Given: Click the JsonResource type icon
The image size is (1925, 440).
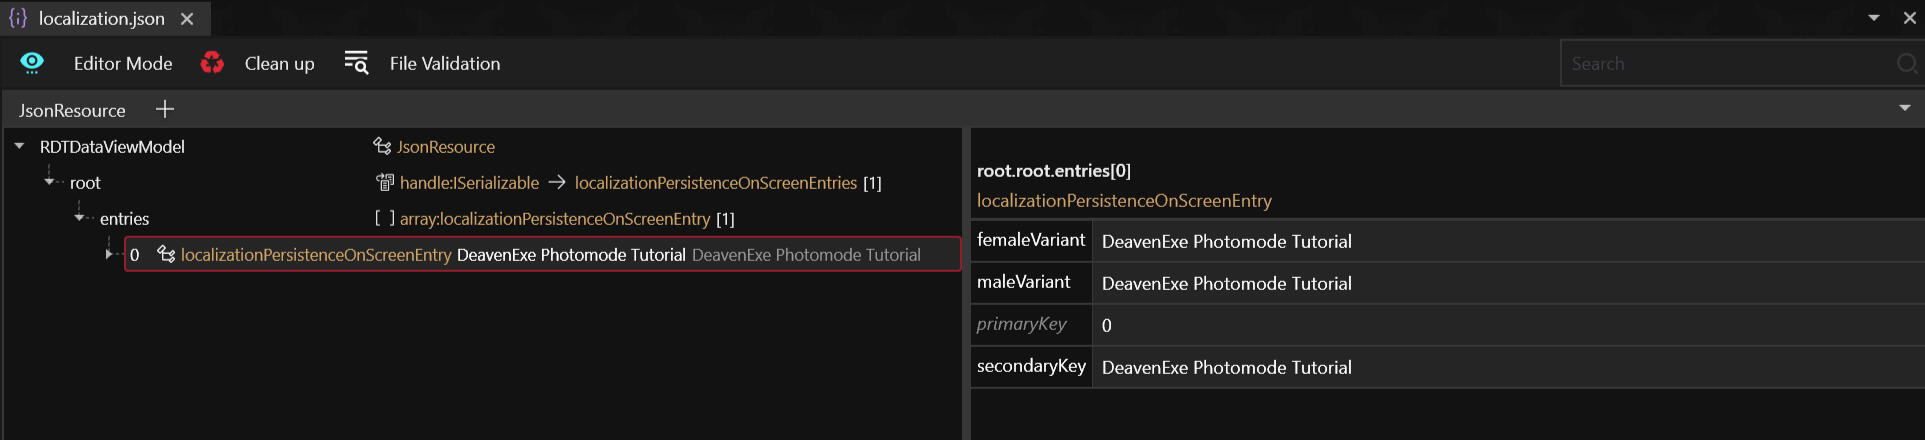Looking at the screenshot, I should (x=382, y=146).
